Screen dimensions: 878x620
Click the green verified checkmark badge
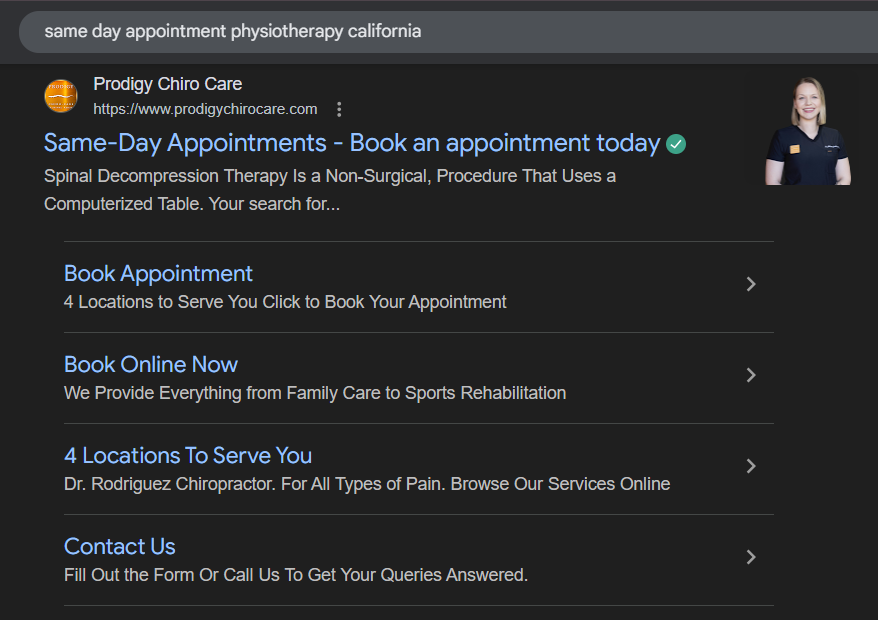[676, 144]
